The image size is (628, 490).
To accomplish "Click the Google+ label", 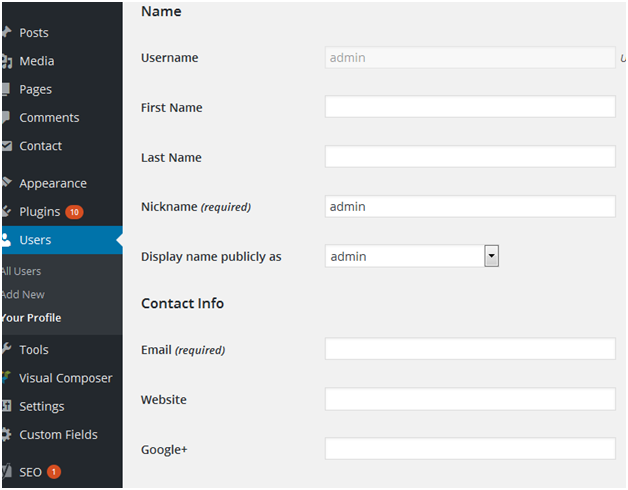I will pyautogui.click(x=164, y=450).
